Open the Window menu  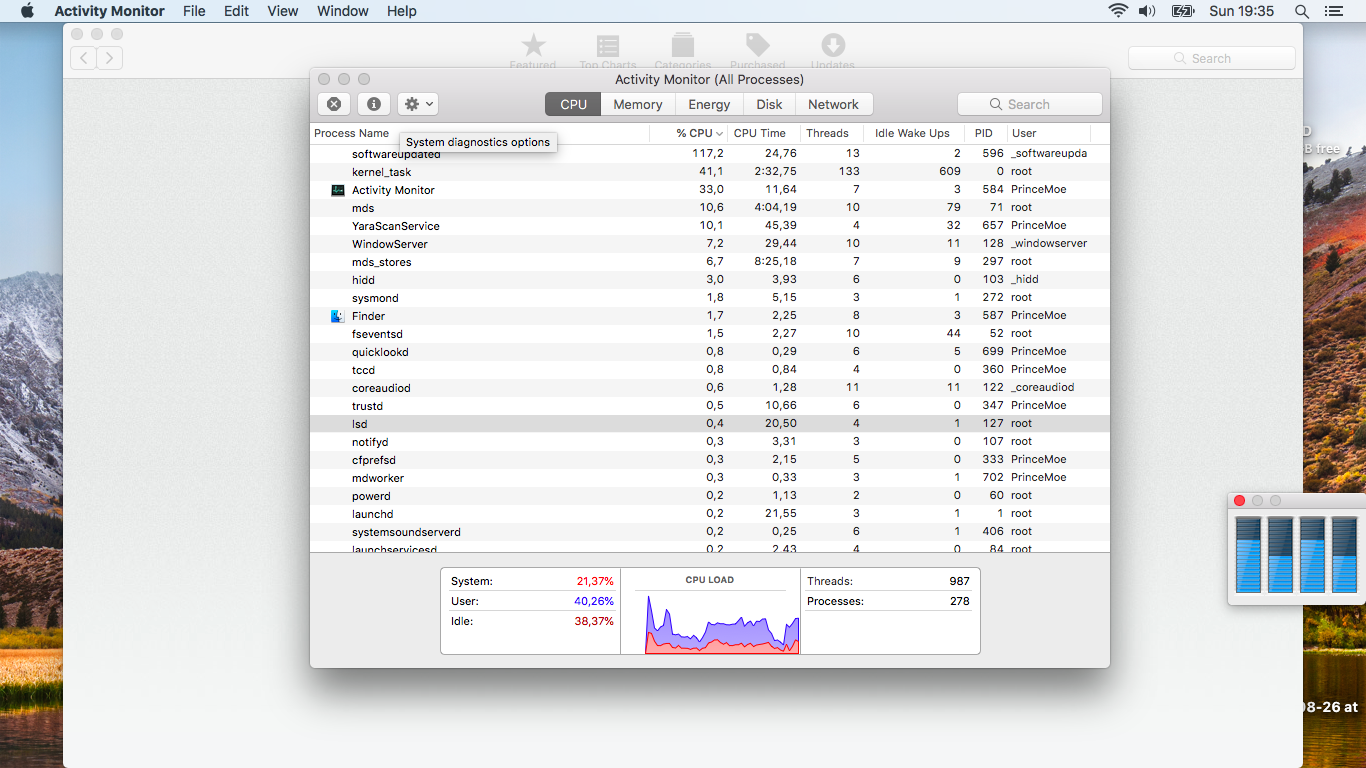coord(343,11)
